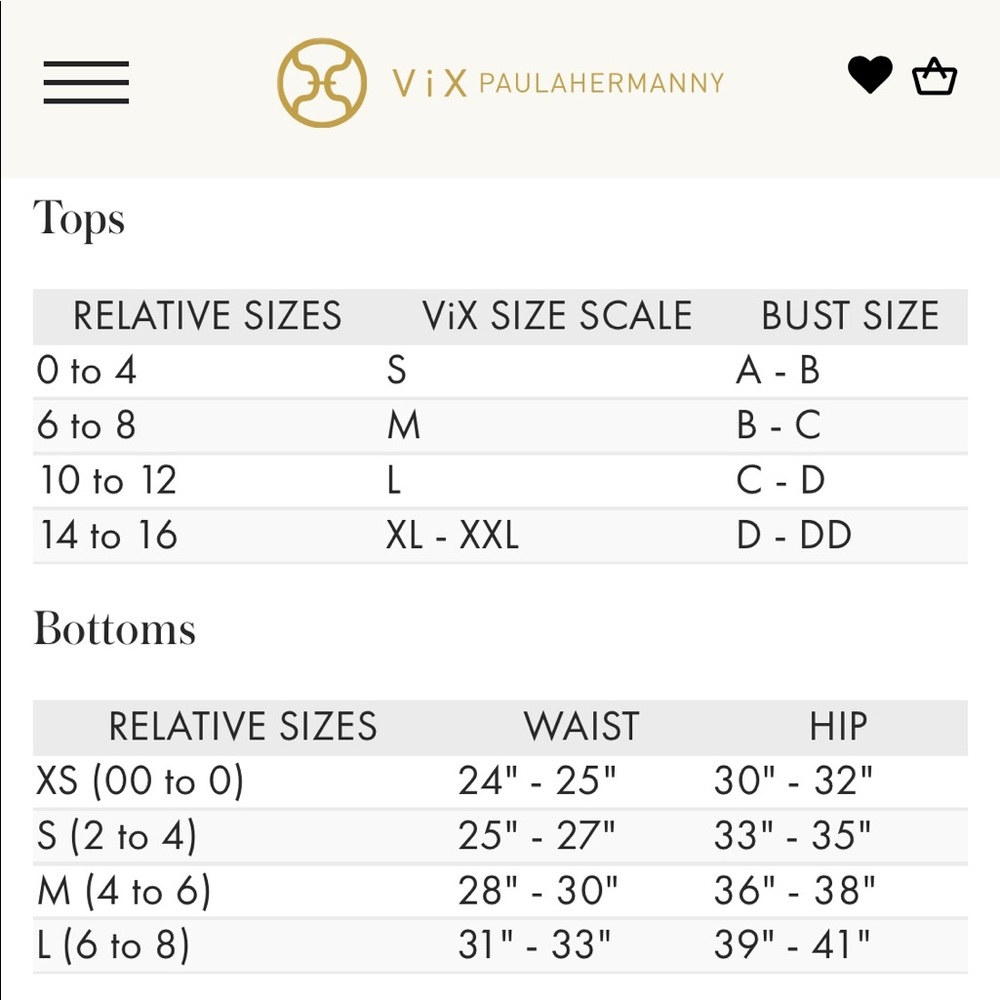The width and height of the screenshot is (1000, 1000).
Task: Open the hamburger navigation menu
Action: pyautogui.click(x=88, y=85)
